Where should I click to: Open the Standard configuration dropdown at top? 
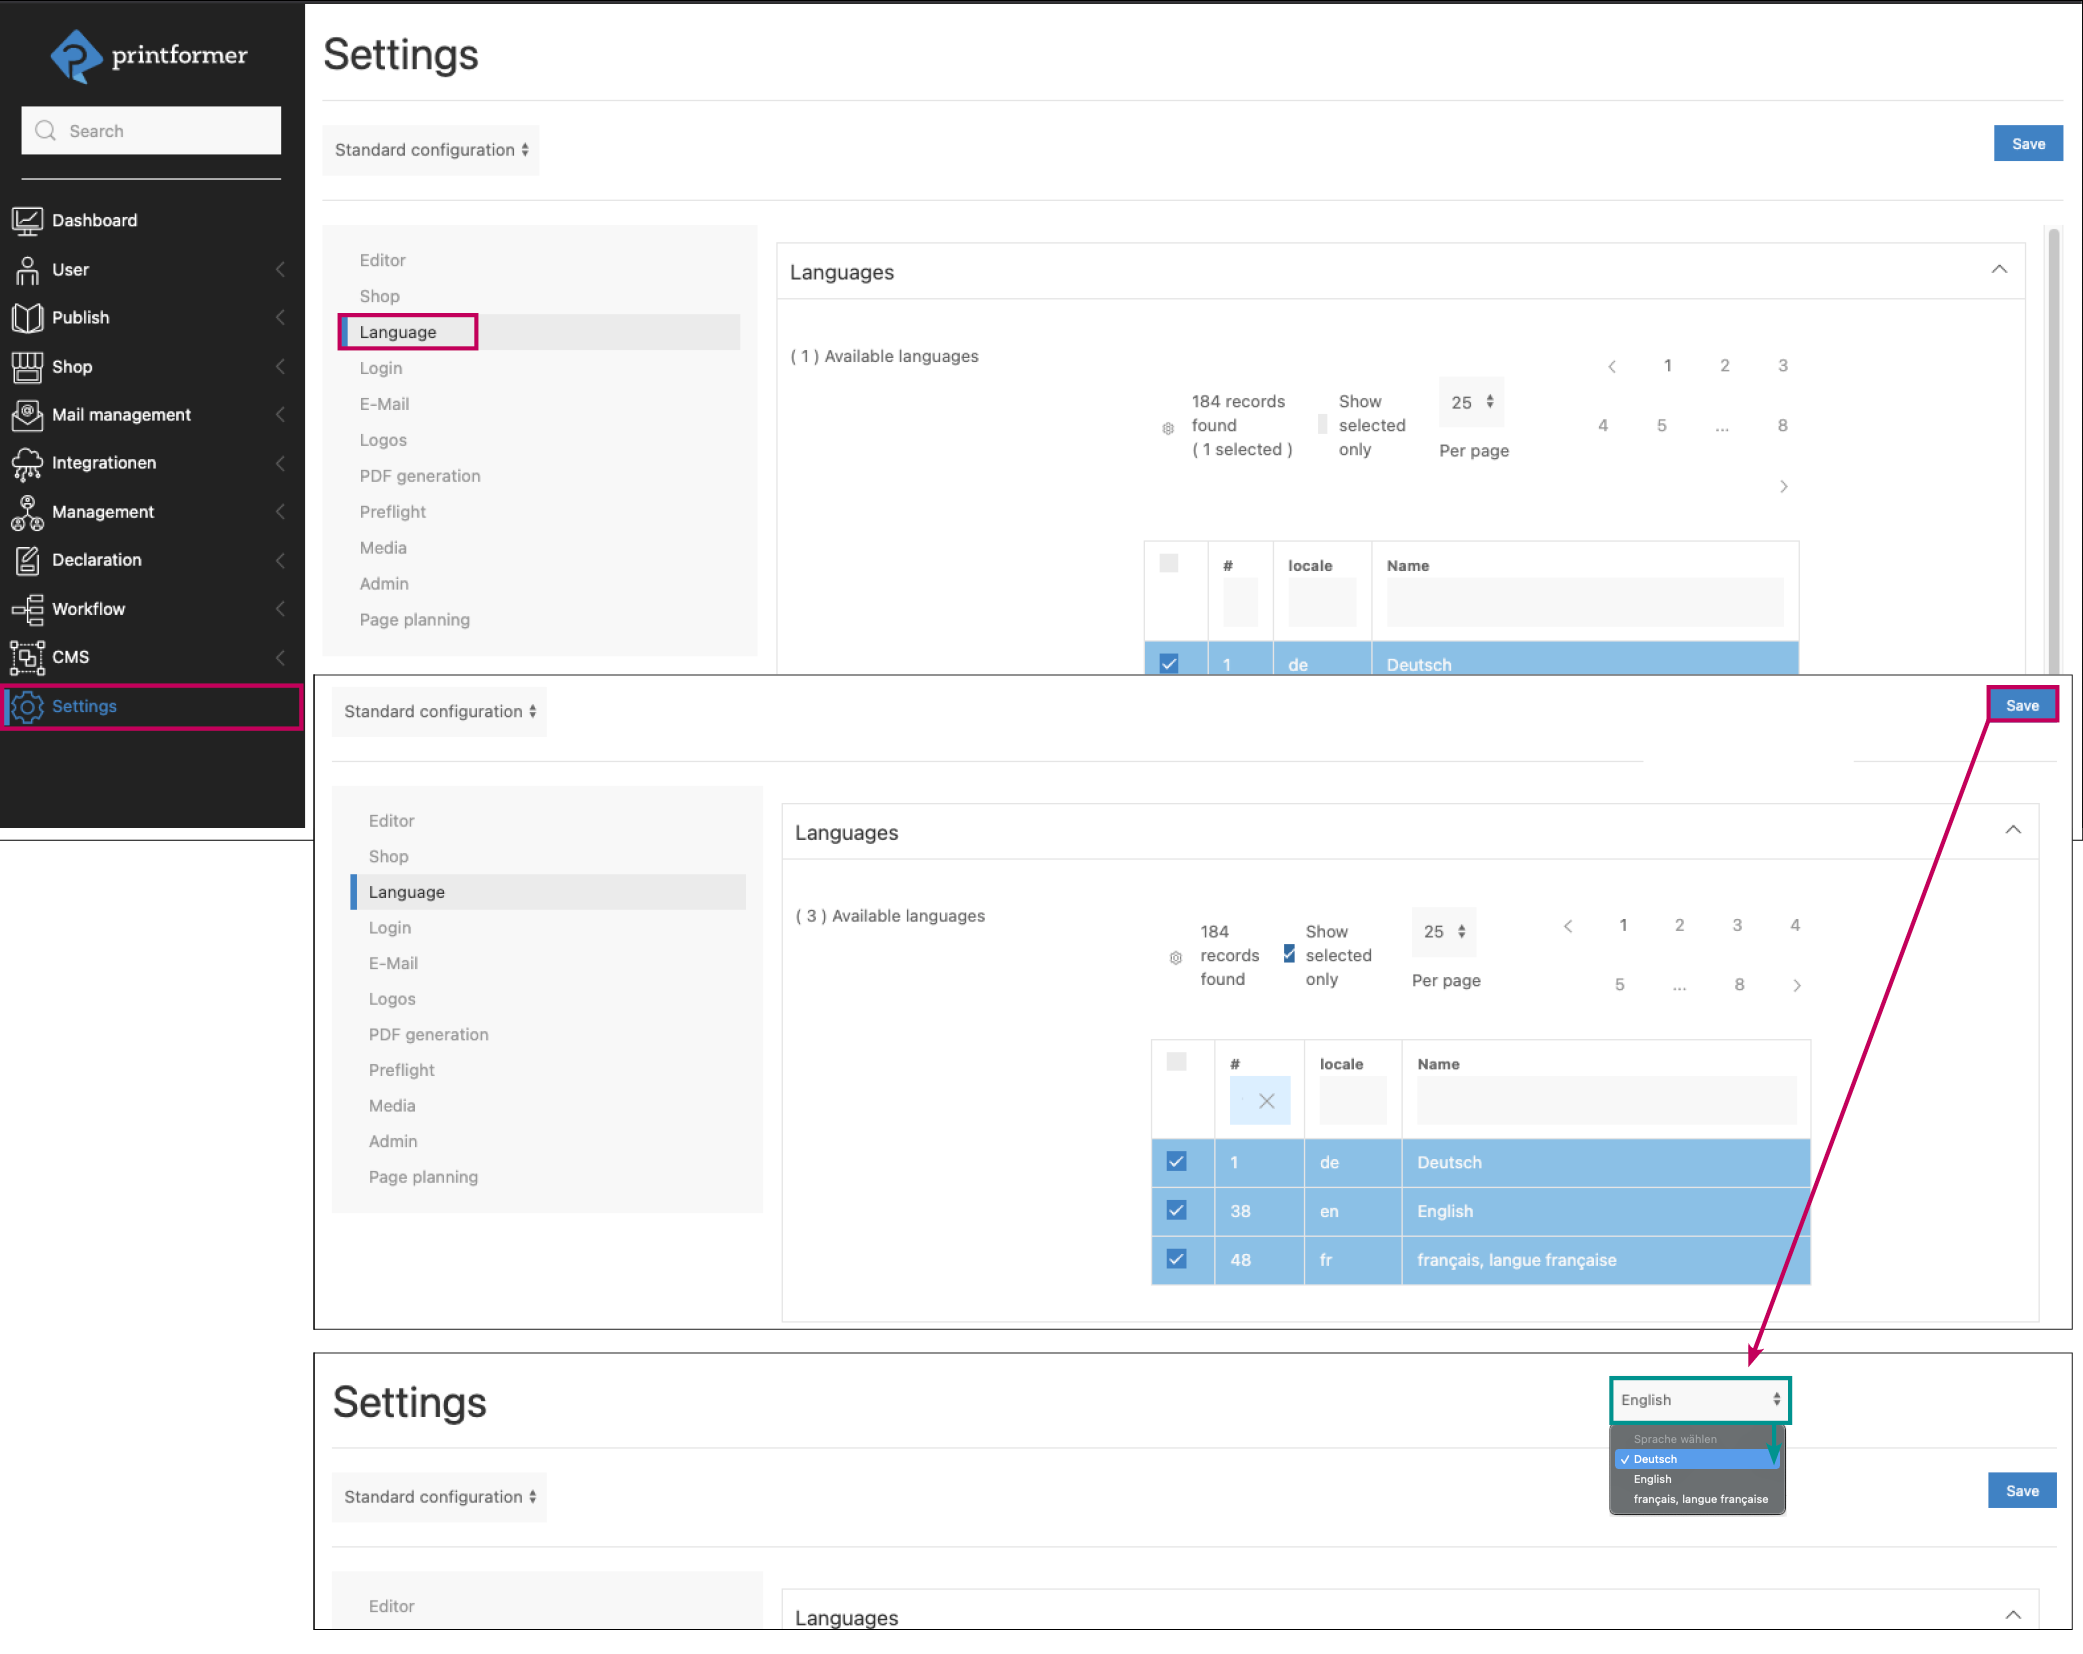click(431, 150)
